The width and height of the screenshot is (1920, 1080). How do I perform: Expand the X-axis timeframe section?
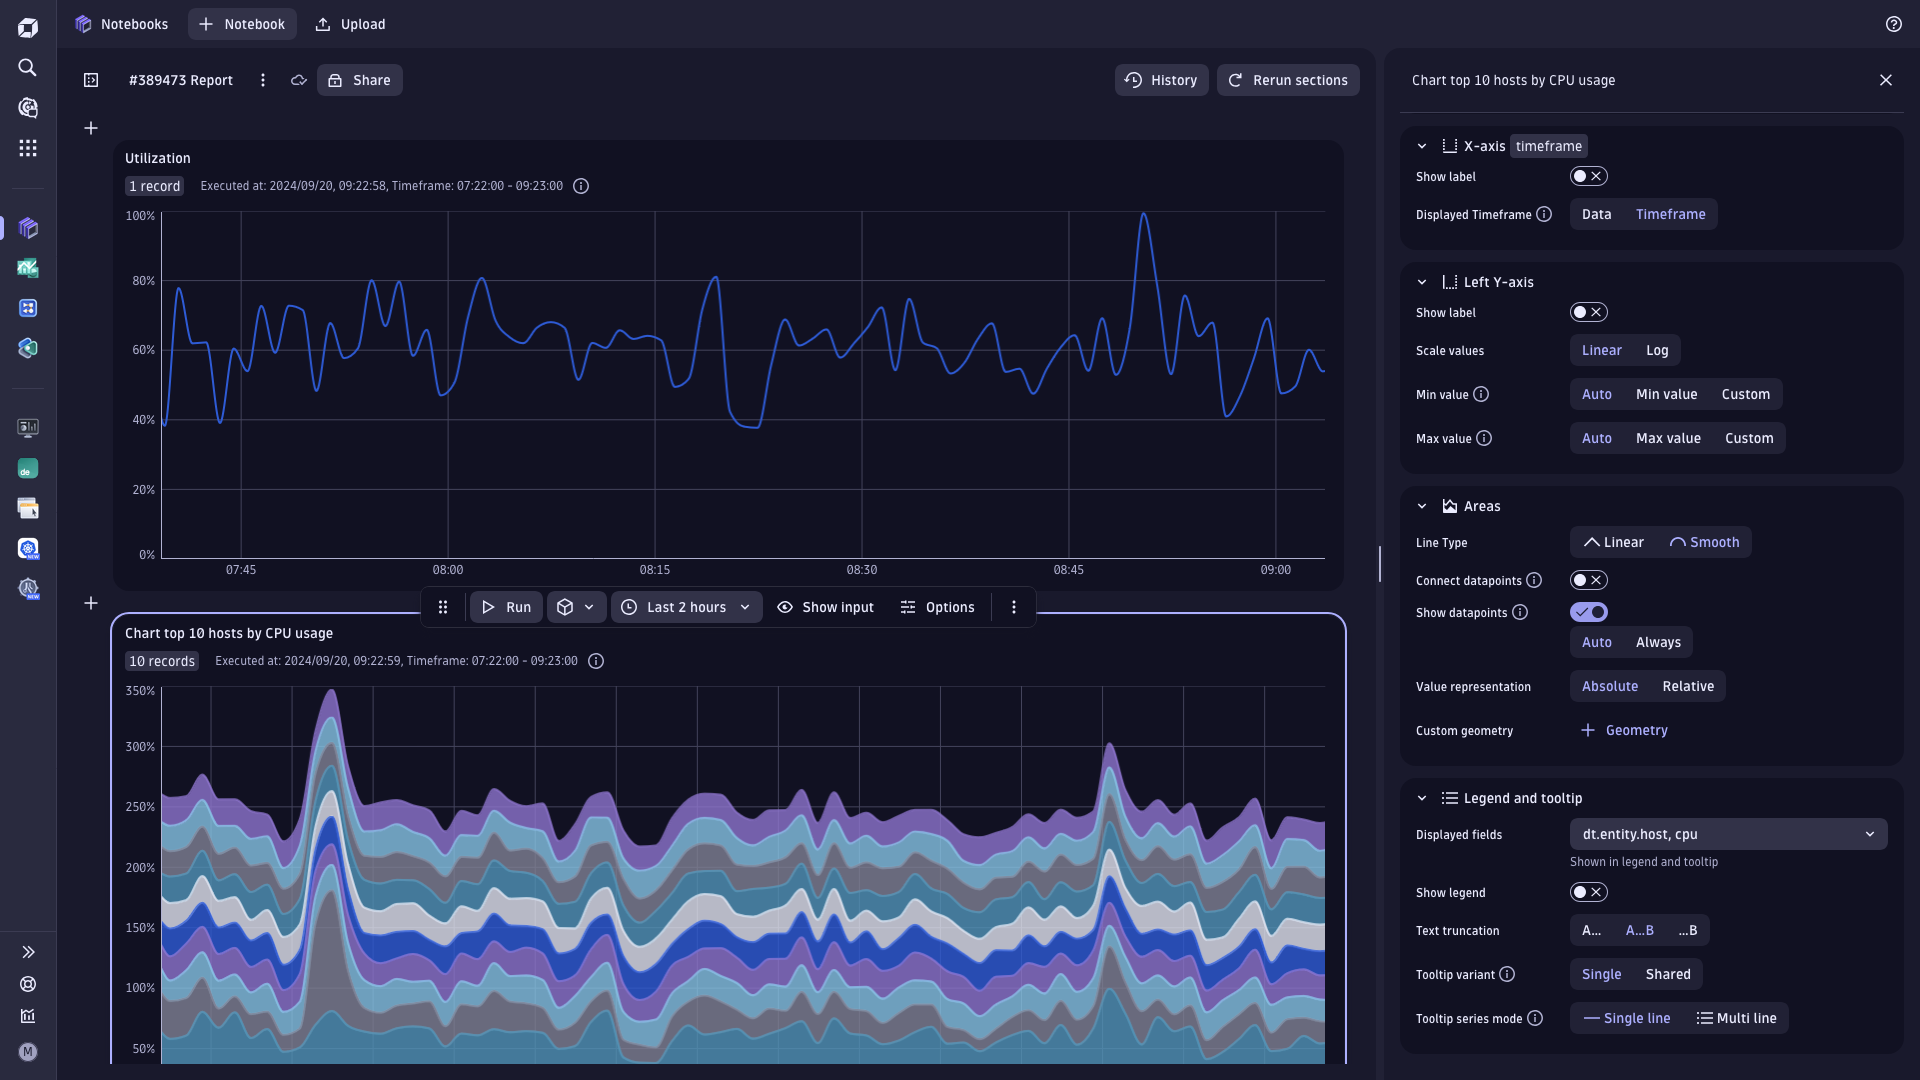point(1423,146)
